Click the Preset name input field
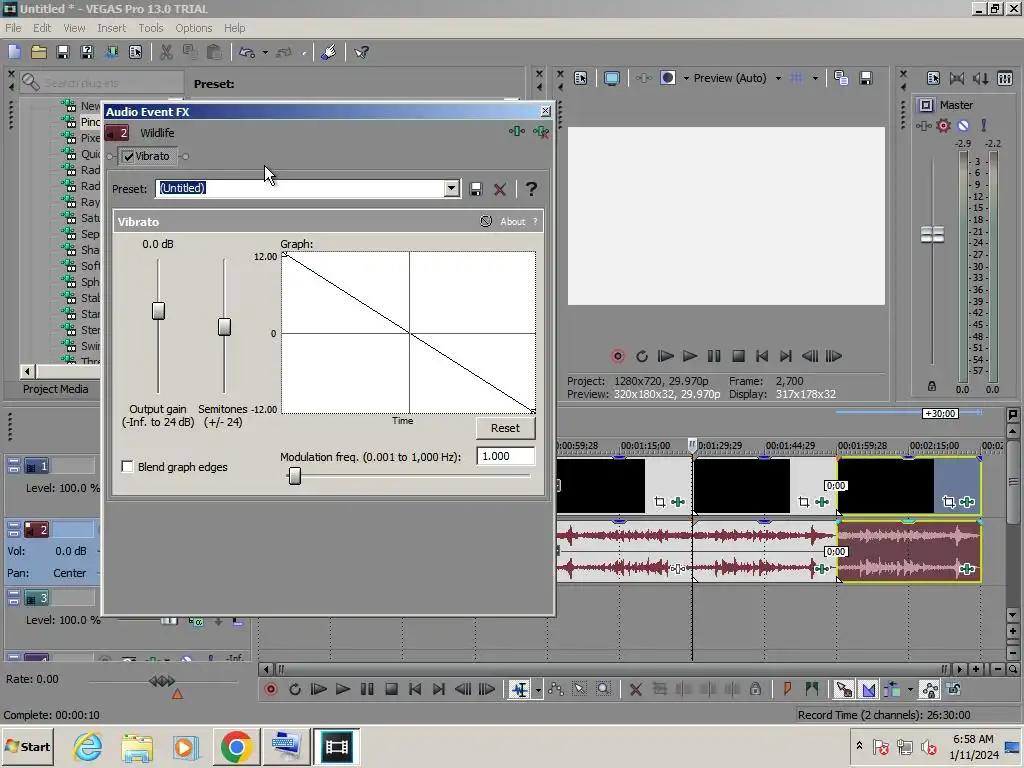 point(300,189)
